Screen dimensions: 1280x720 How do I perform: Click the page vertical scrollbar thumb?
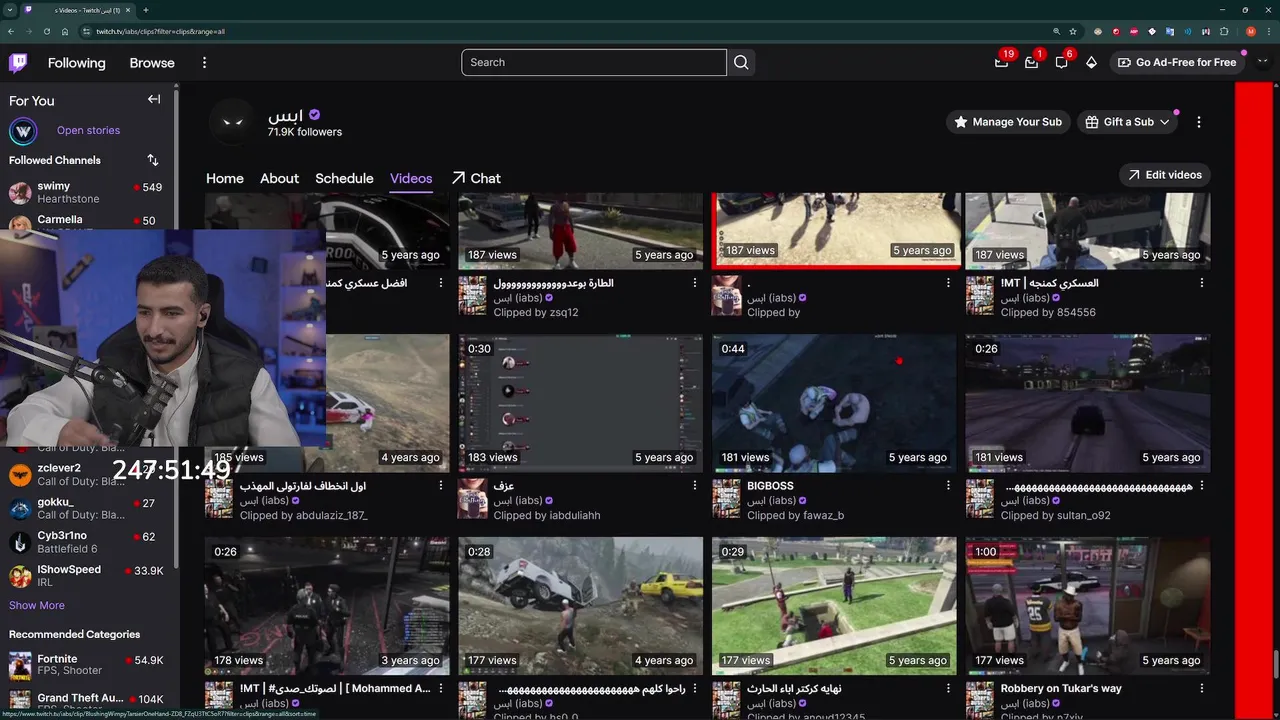coord(1275,663)
